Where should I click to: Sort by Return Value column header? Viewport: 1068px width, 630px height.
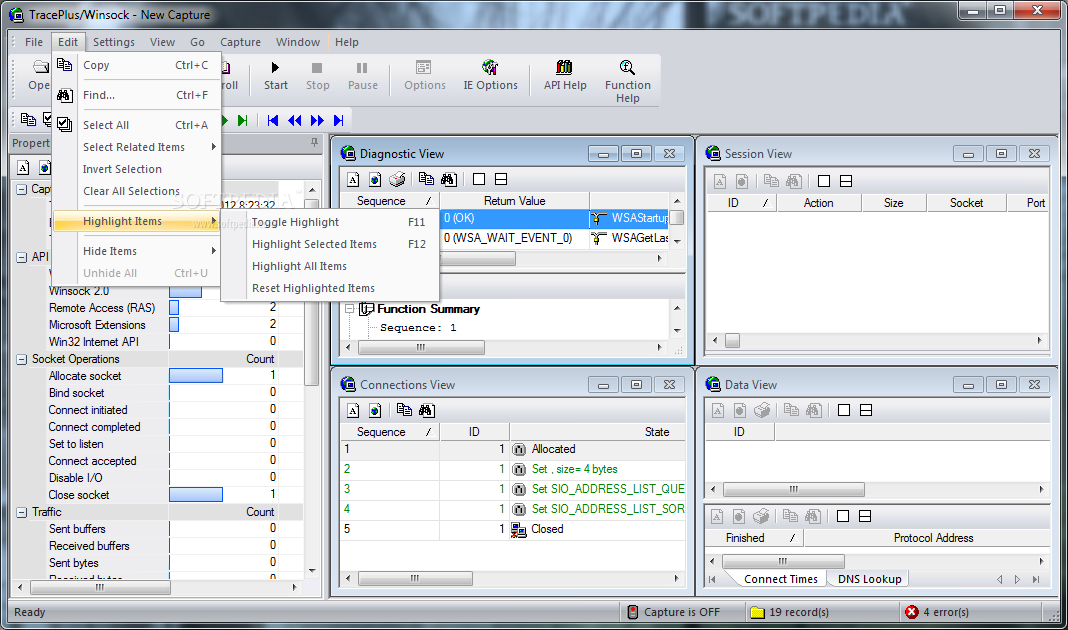tap(514, 201)
